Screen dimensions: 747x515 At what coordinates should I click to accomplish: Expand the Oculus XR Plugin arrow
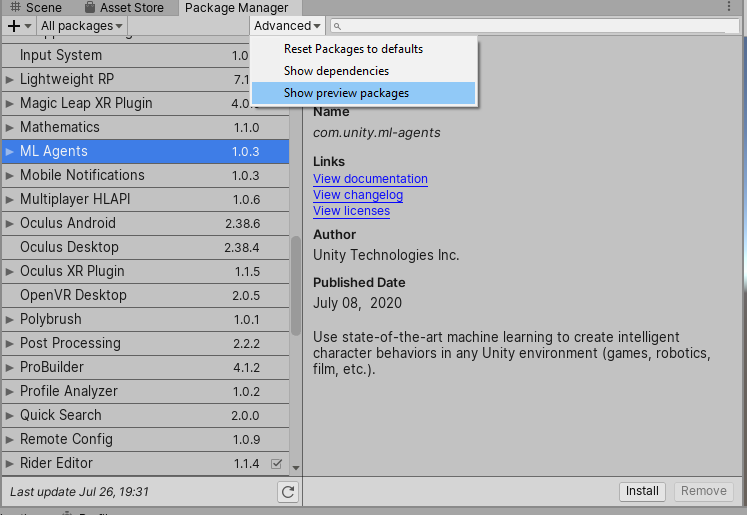pos(10,272)
